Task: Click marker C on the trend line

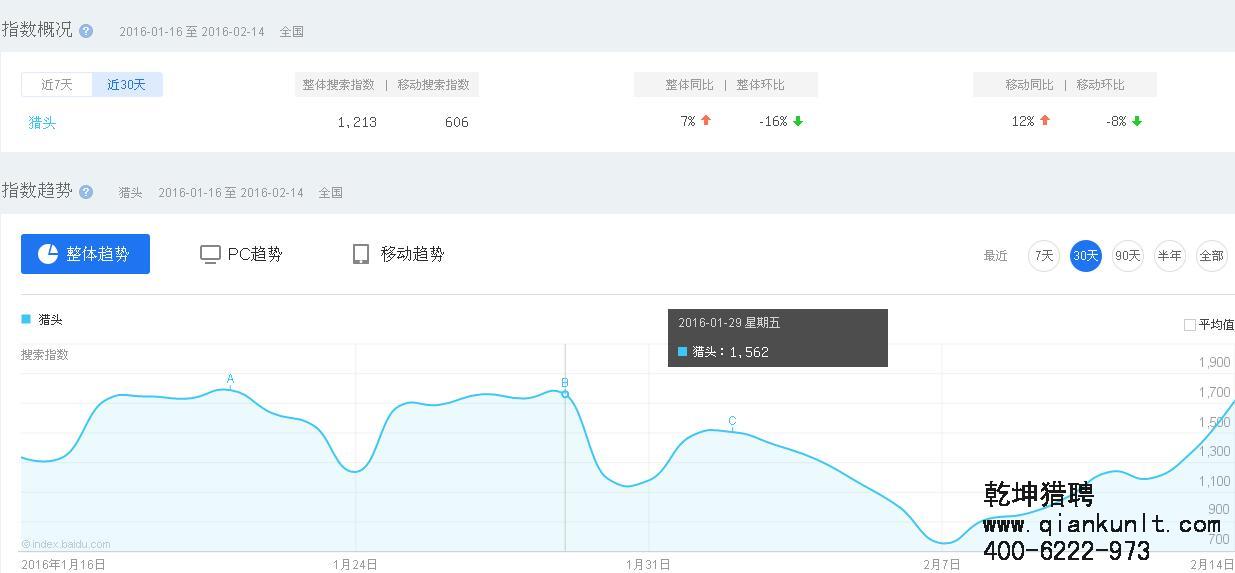Action: 732,422
